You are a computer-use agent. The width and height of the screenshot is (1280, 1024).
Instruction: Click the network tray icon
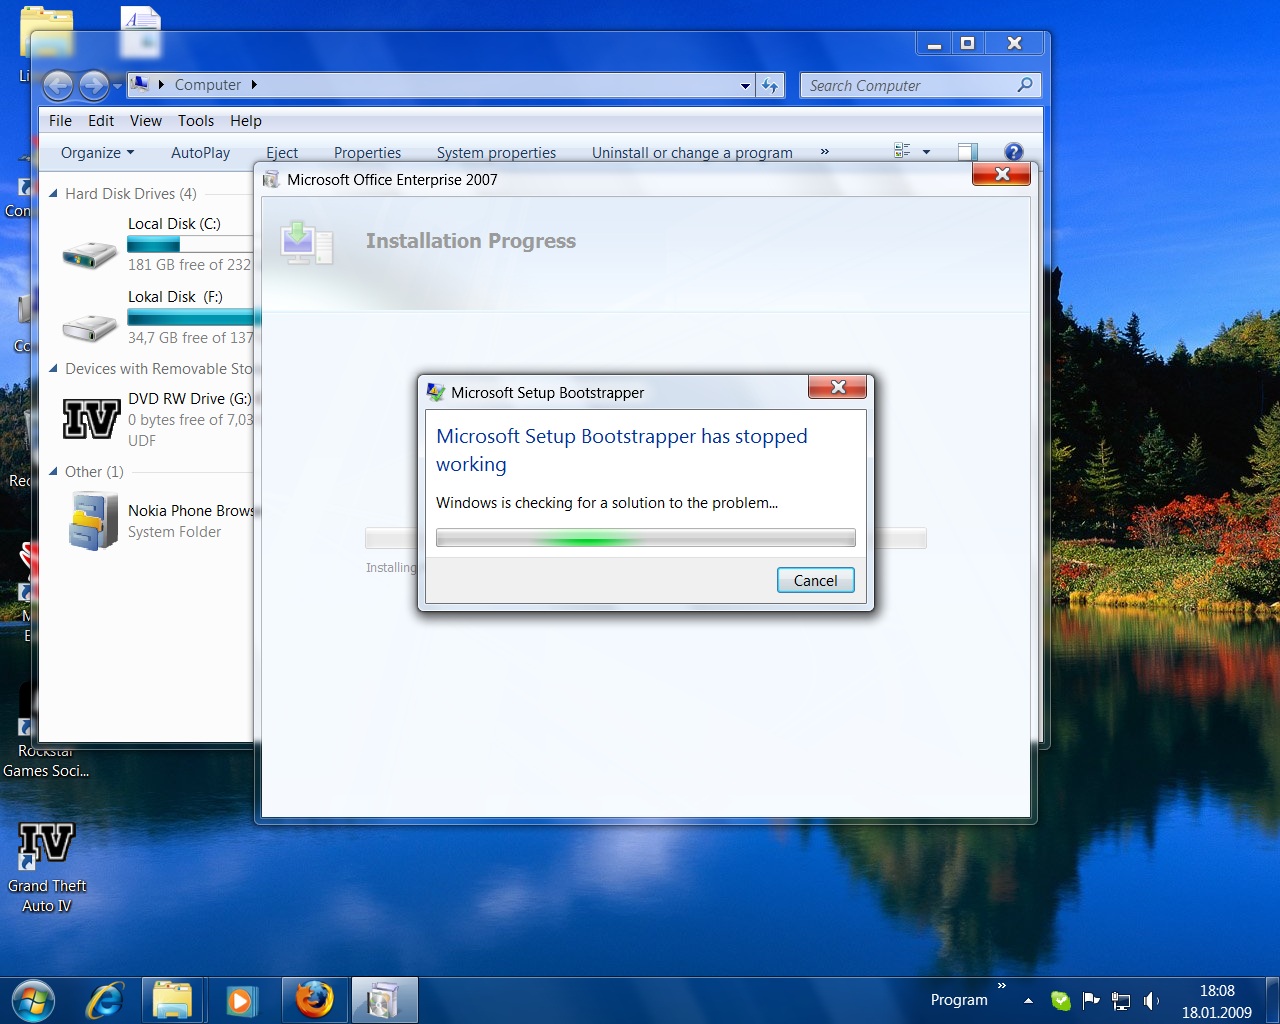tap(1121, 1001)
